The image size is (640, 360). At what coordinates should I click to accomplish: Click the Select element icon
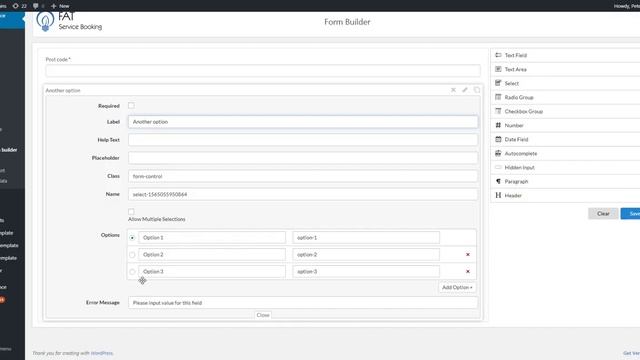click(498, 83)
